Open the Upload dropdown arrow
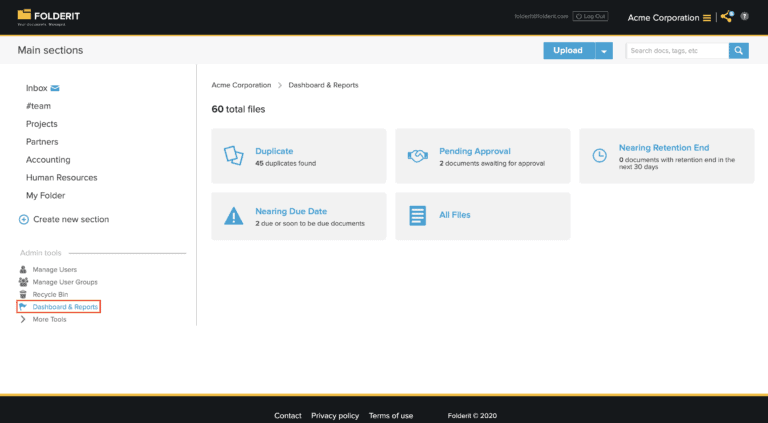768x423 pixels. [604, 51]
